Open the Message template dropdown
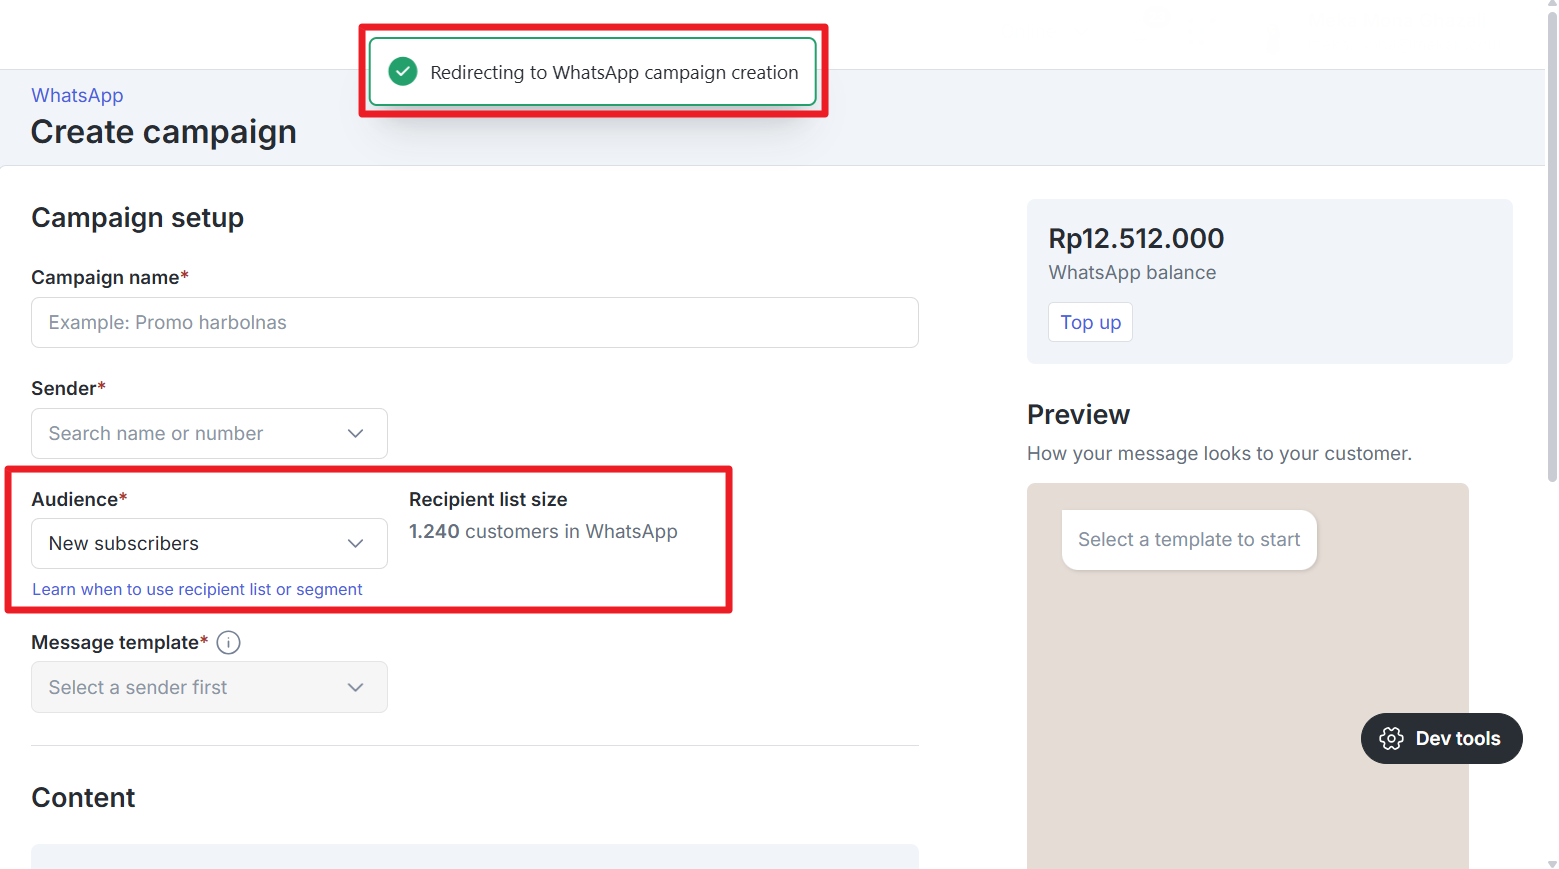Image resolution: width=1559 pixels, height=869 pixels. [x=209, y=688]
